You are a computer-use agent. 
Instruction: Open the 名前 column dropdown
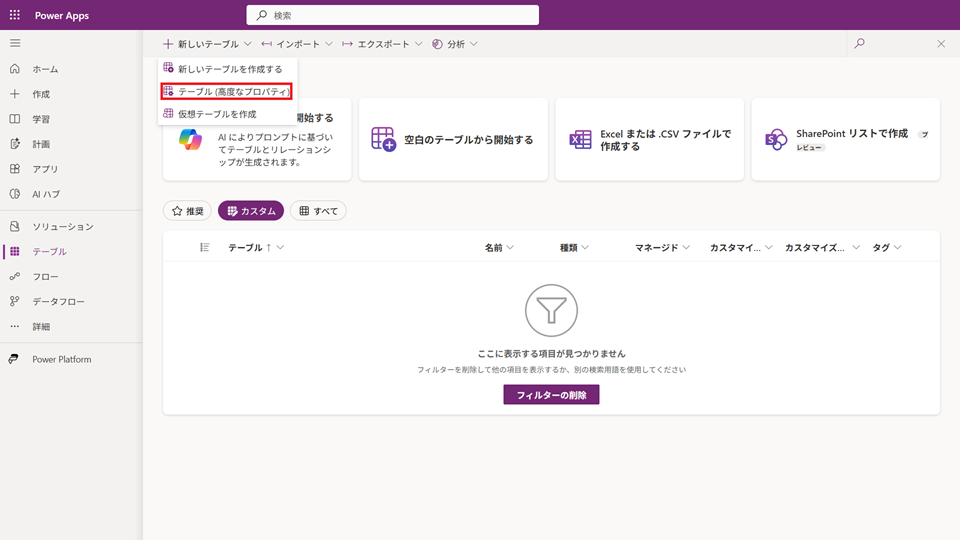(499, 247)
